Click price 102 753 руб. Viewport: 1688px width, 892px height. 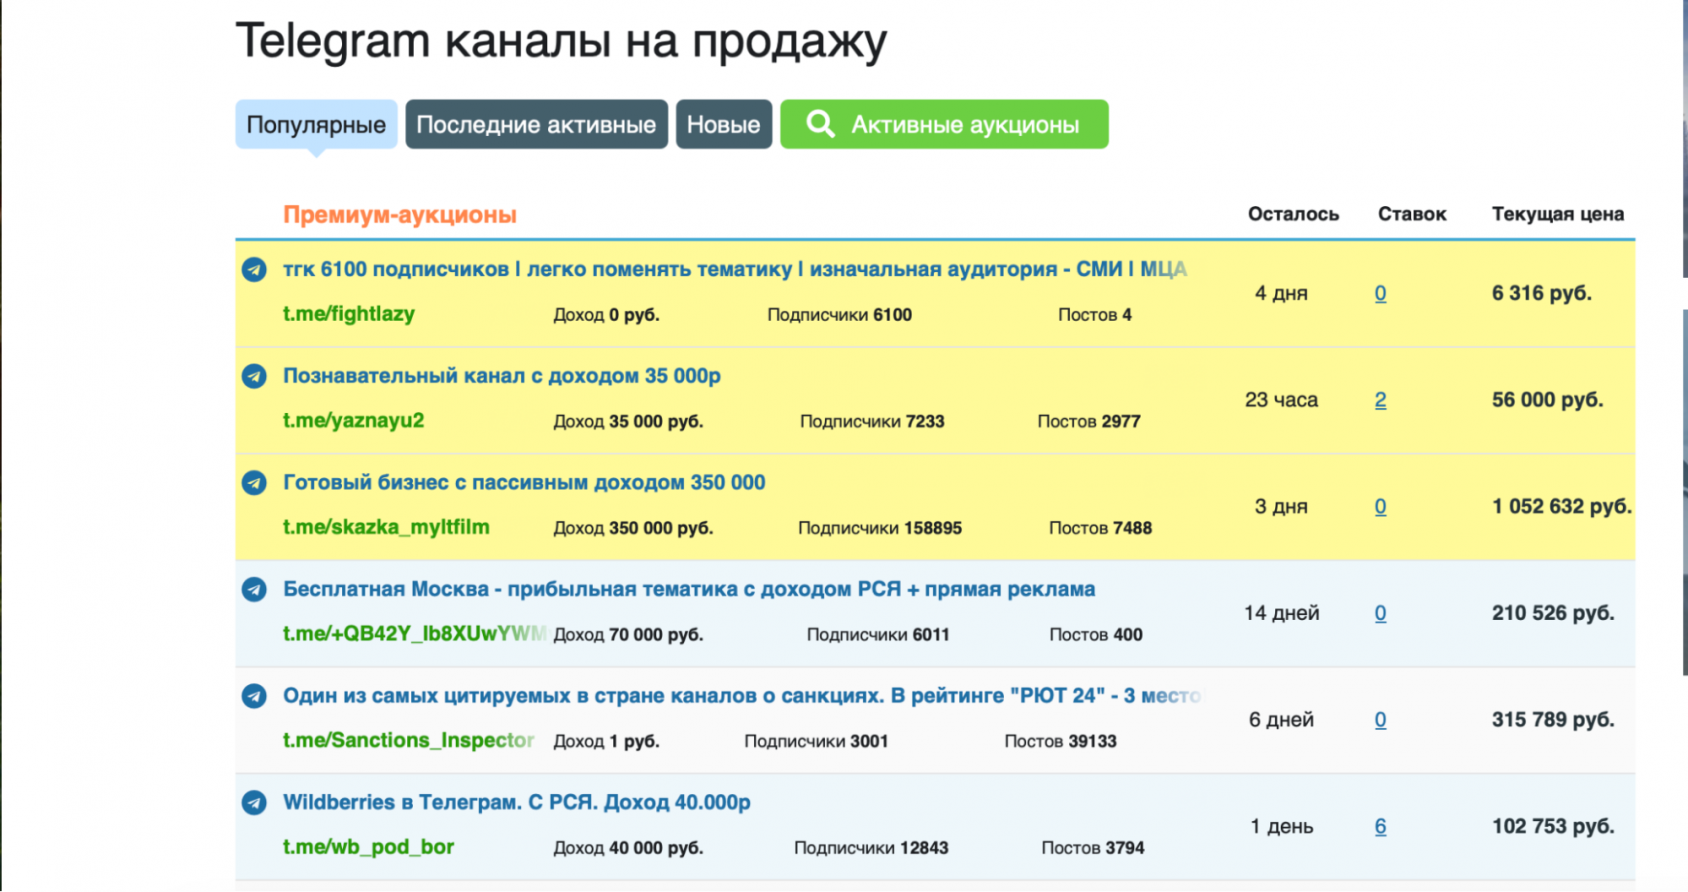1553,826
